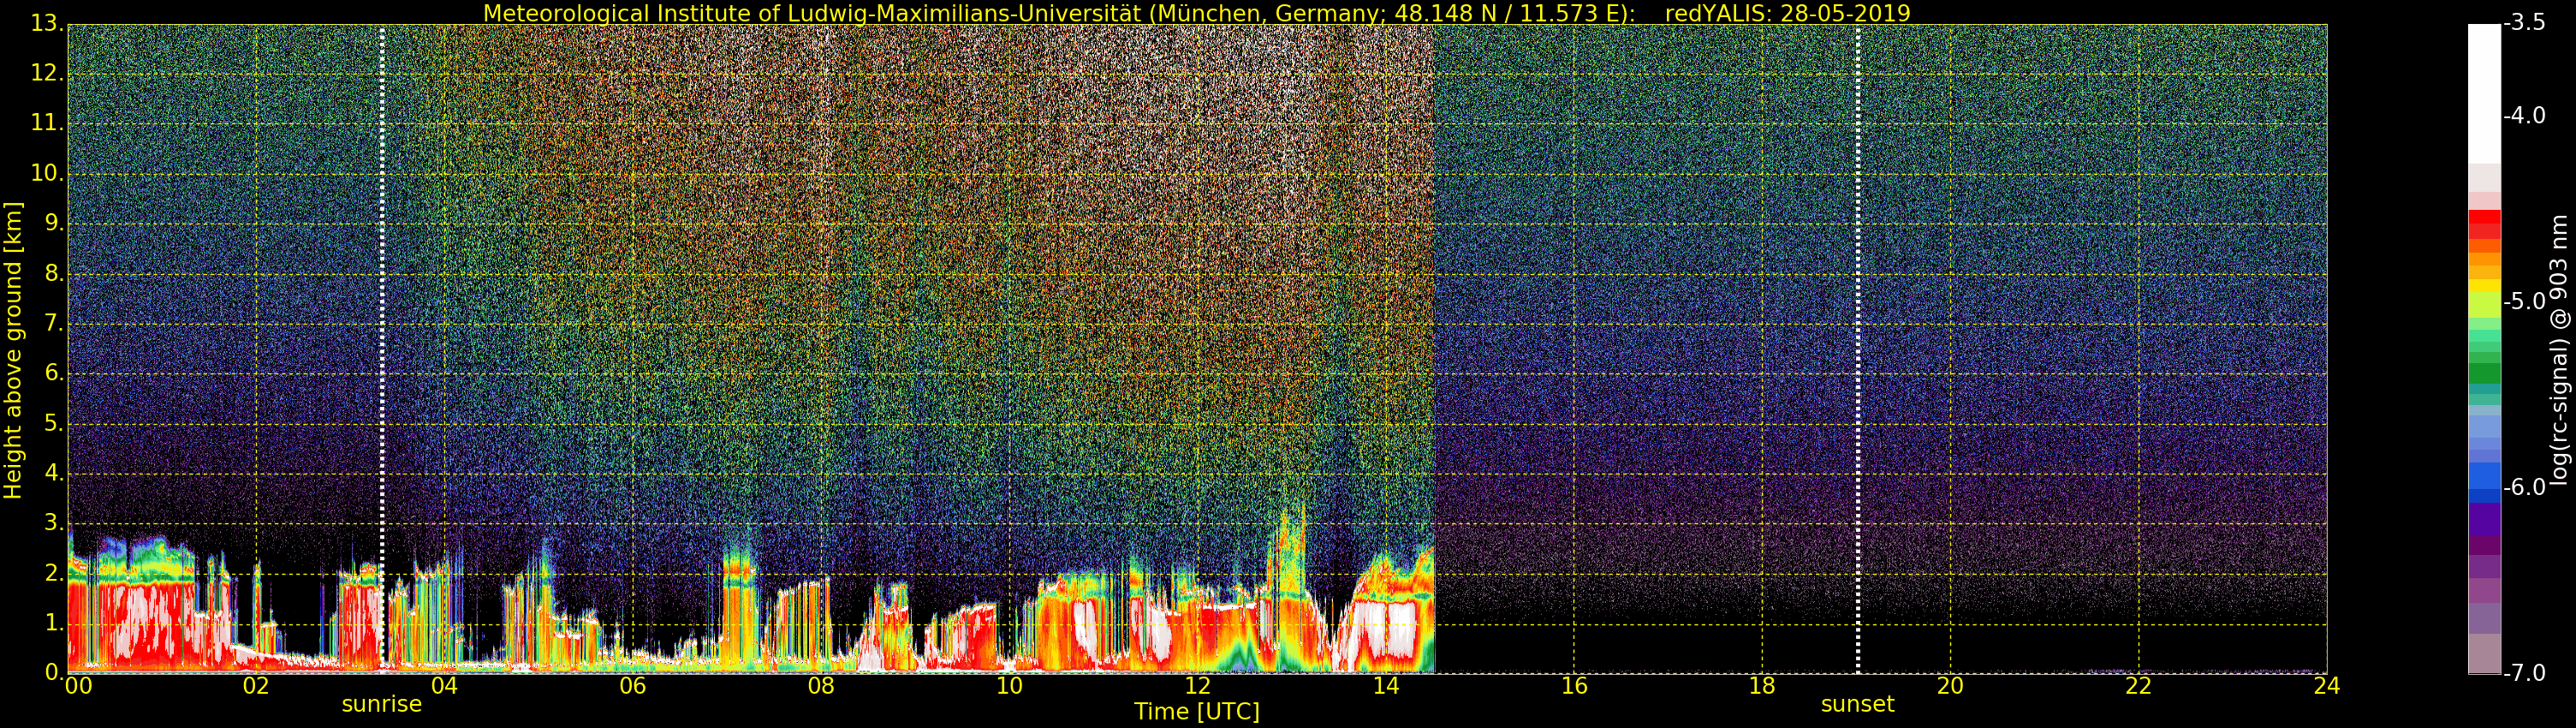Click the '10.' height tick label
This screenshot has width=2576, height=728.
click(x=46, y=173)
